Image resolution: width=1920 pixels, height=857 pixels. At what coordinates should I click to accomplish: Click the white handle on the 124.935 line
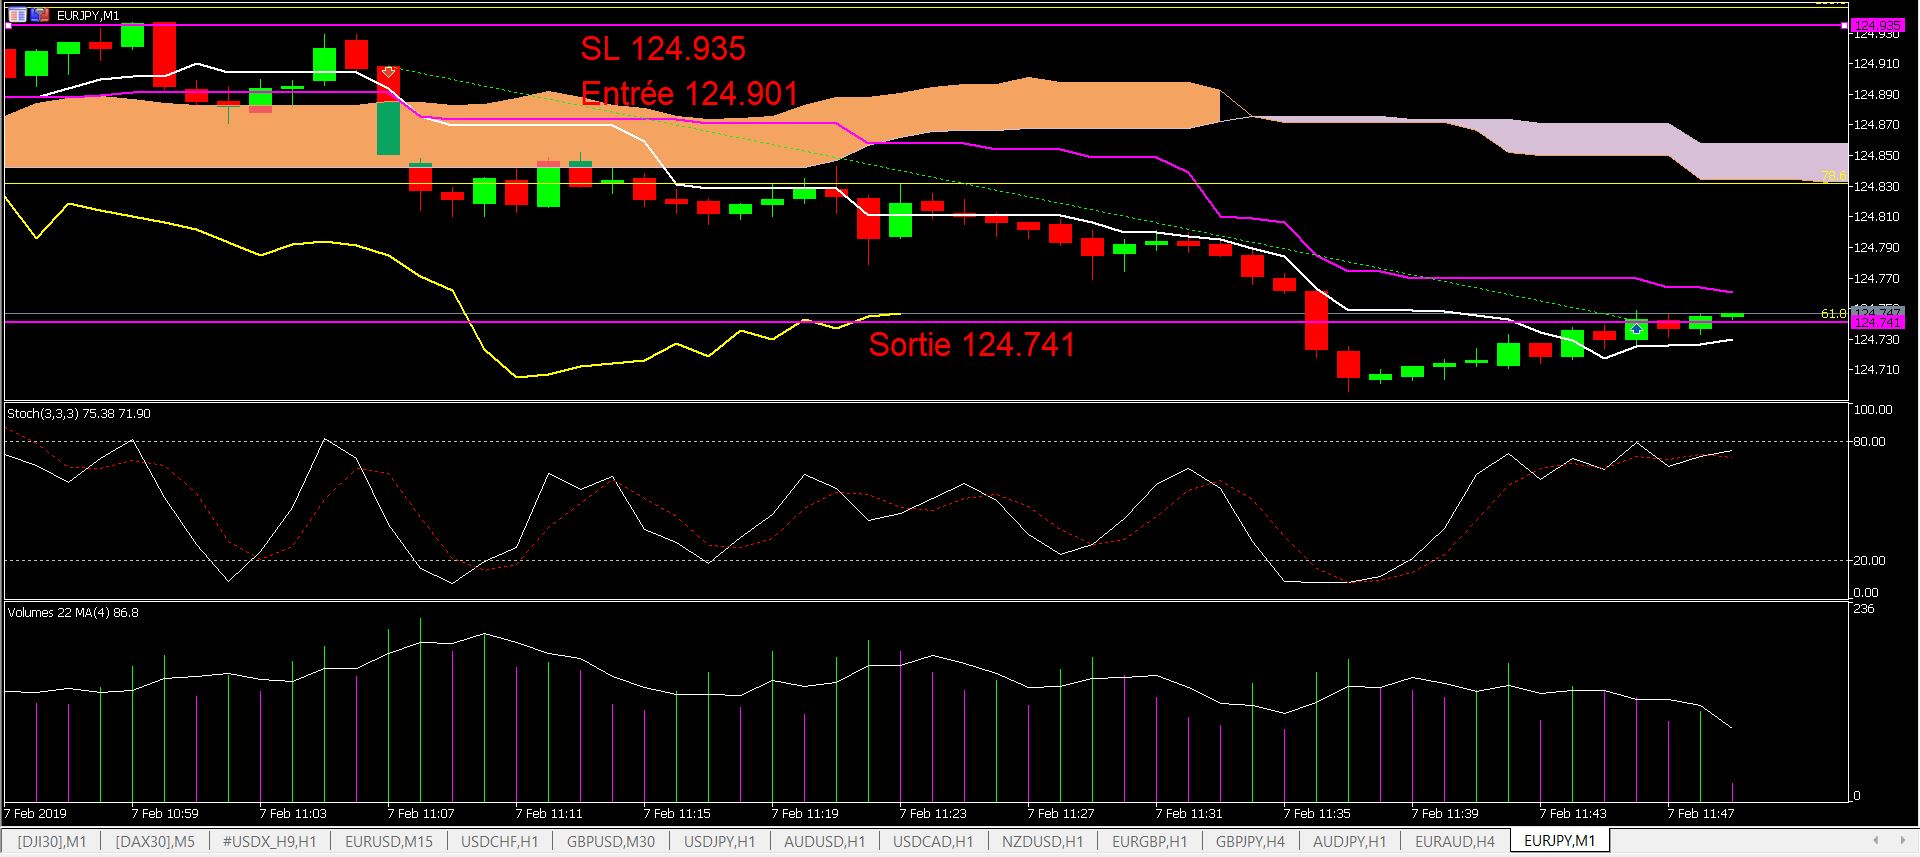click(x=1845, y=25)
